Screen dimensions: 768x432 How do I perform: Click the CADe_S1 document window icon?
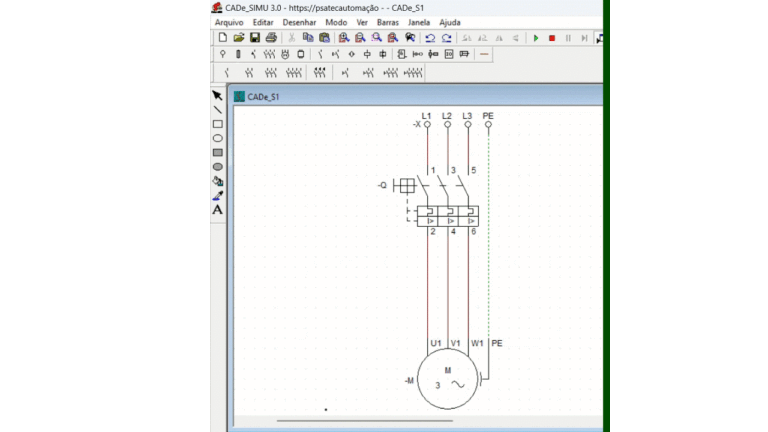coord(239,96)
